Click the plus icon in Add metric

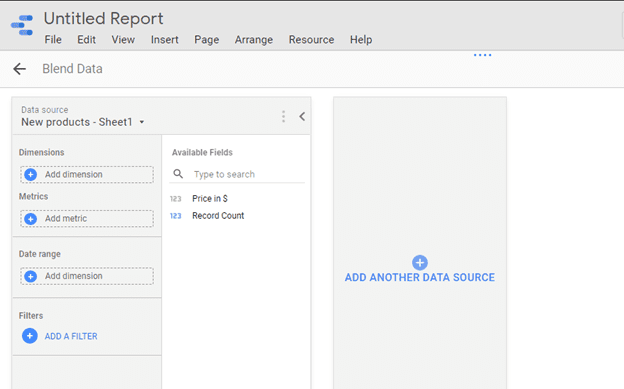coord(31,219)
